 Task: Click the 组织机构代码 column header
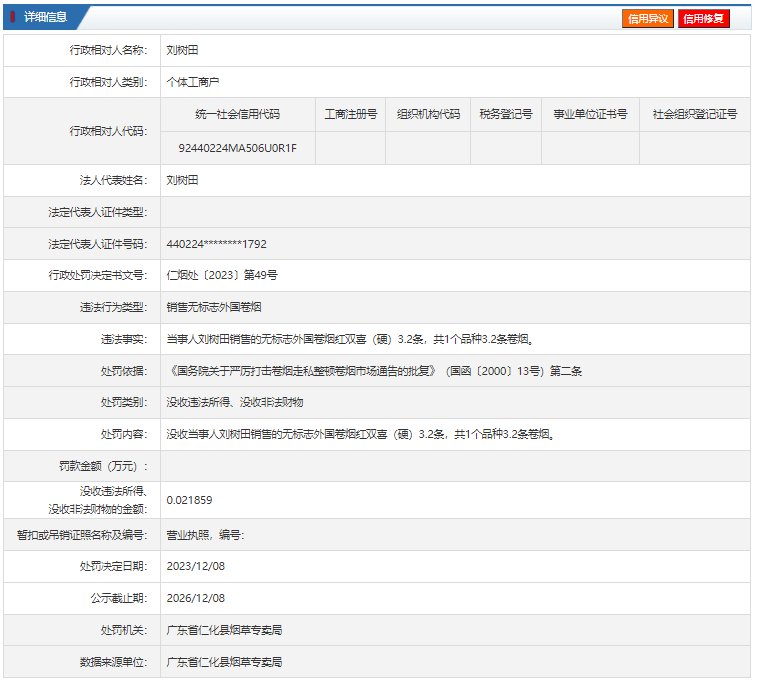click(428, 114)
